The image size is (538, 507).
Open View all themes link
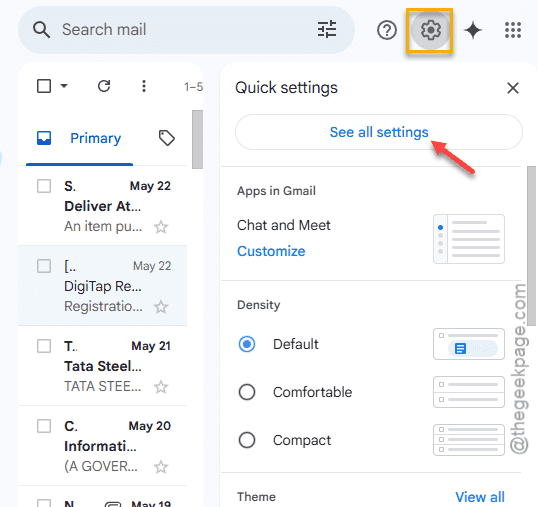click(x=480, y=497)
